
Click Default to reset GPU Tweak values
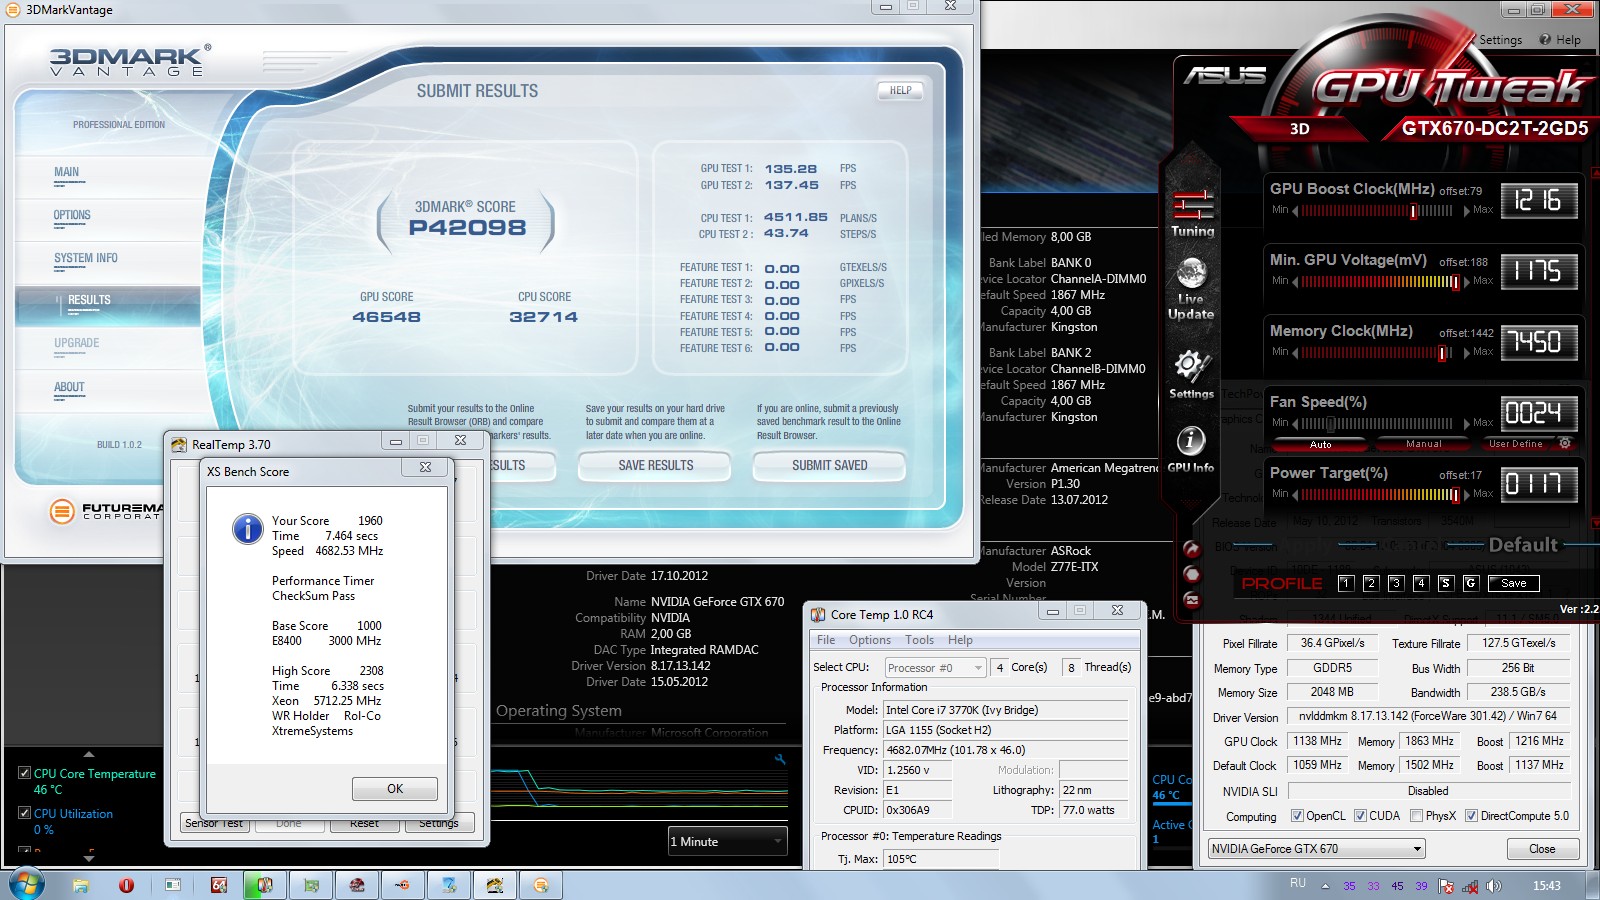pos(1523,545)
